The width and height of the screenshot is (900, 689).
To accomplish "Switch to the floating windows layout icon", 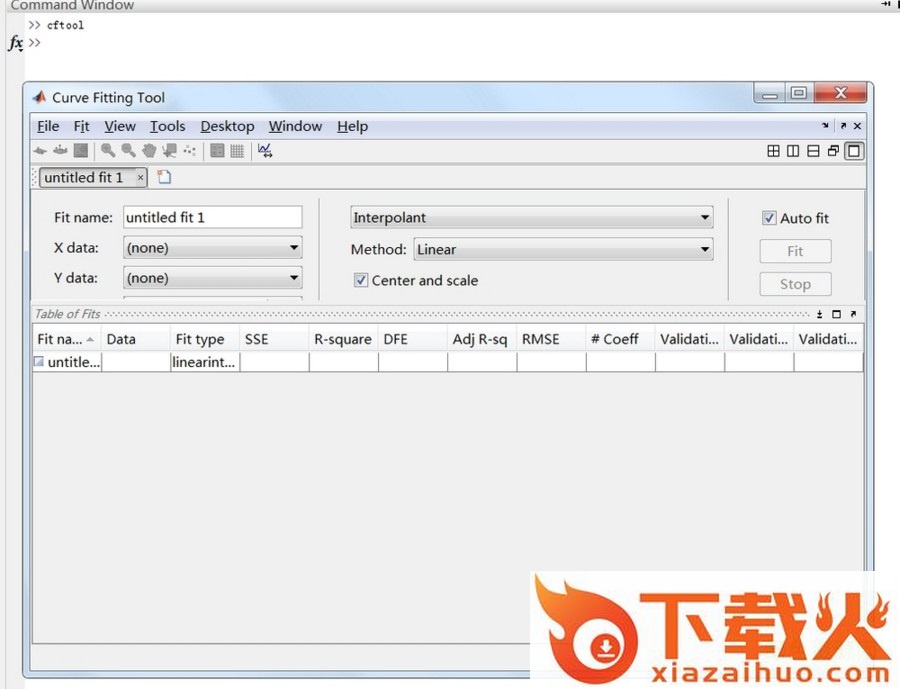I will [833, 151].
